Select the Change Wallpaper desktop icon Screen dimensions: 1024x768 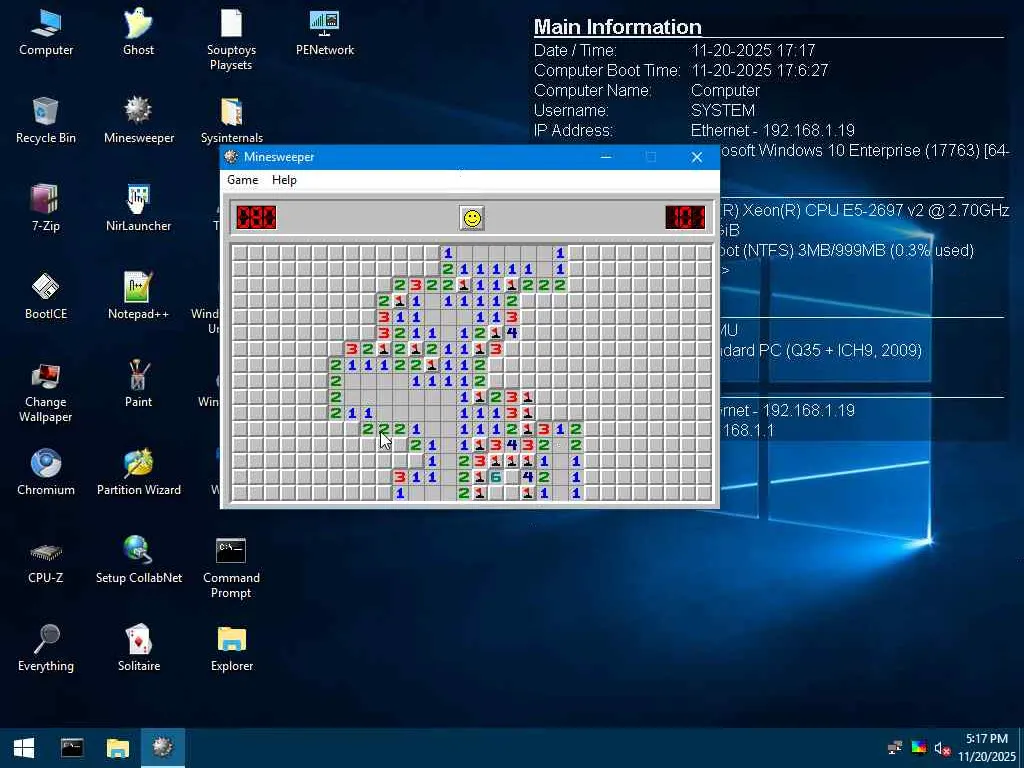[46, 392]
